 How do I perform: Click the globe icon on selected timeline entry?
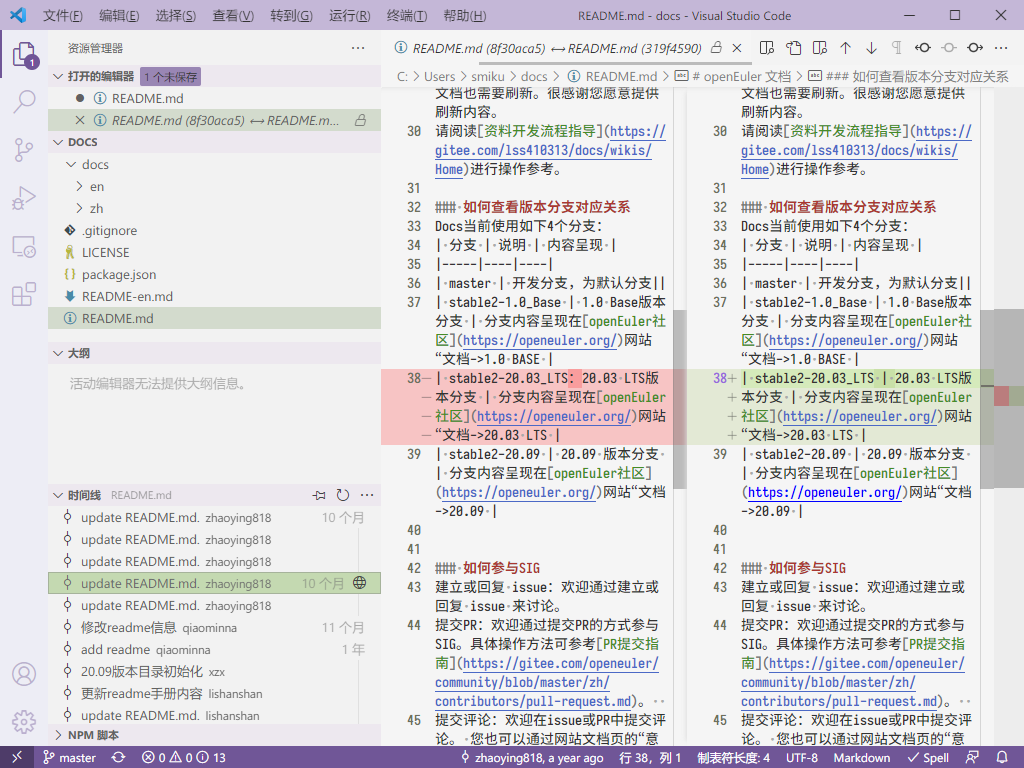[359, 583]
